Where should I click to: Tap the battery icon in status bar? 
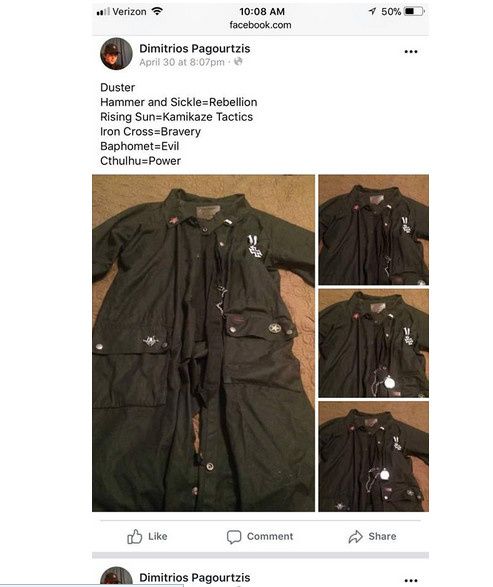click(x=414, y=12)
